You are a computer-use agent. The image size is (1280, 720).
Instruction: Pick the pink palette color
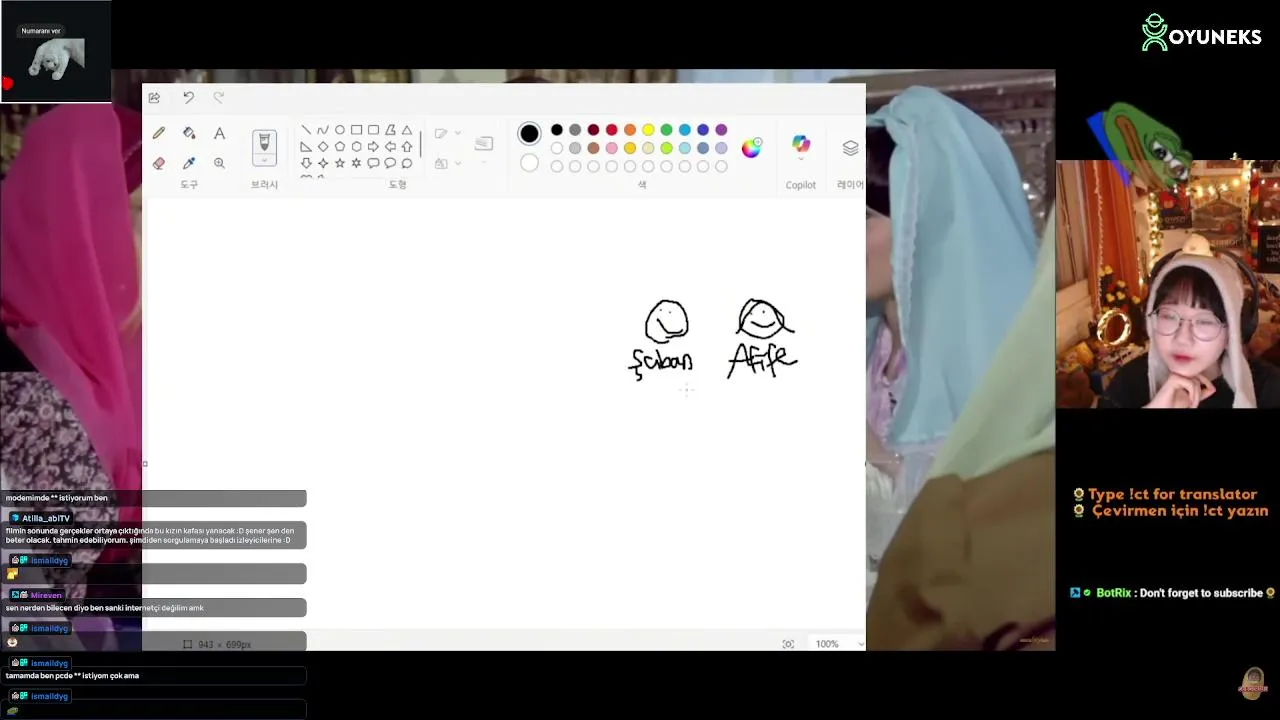coord(612,148)
